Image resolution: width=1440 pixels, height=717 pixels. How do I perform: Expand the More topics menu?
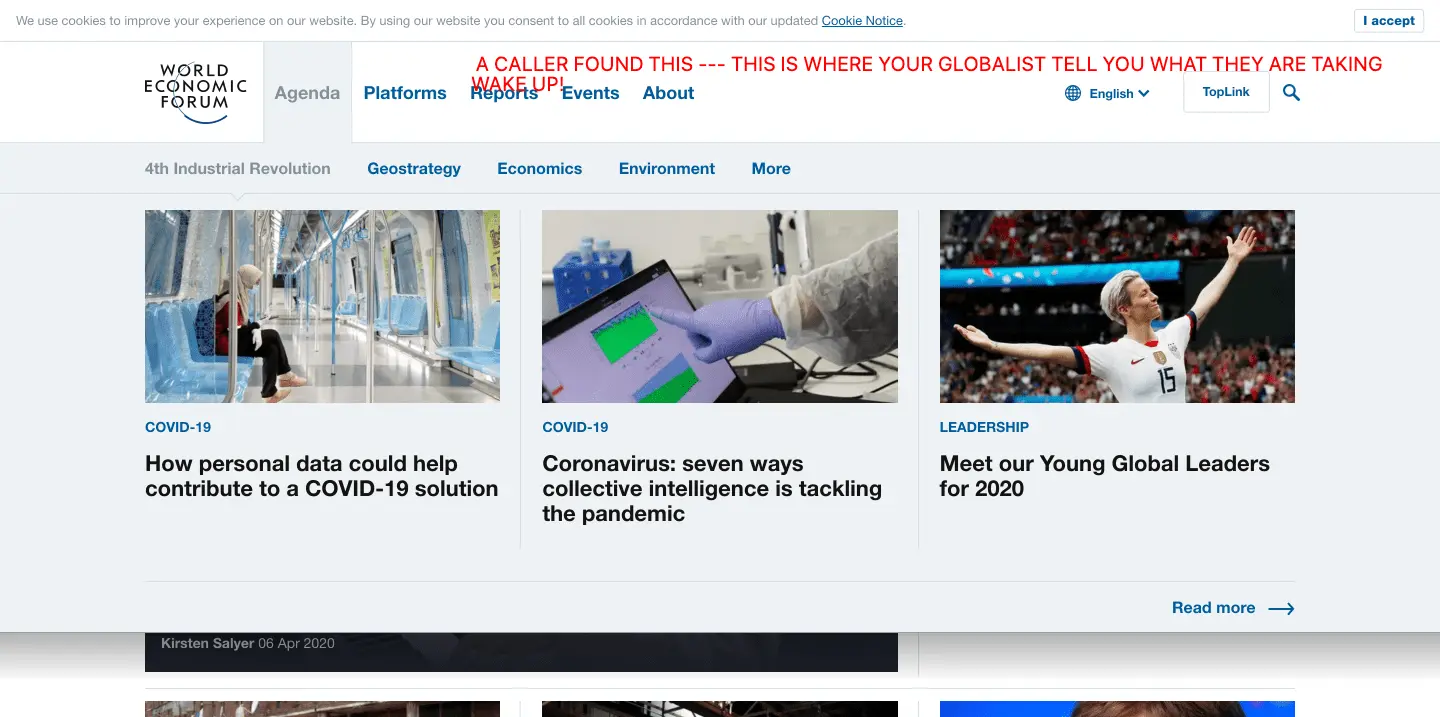(771, 169)
